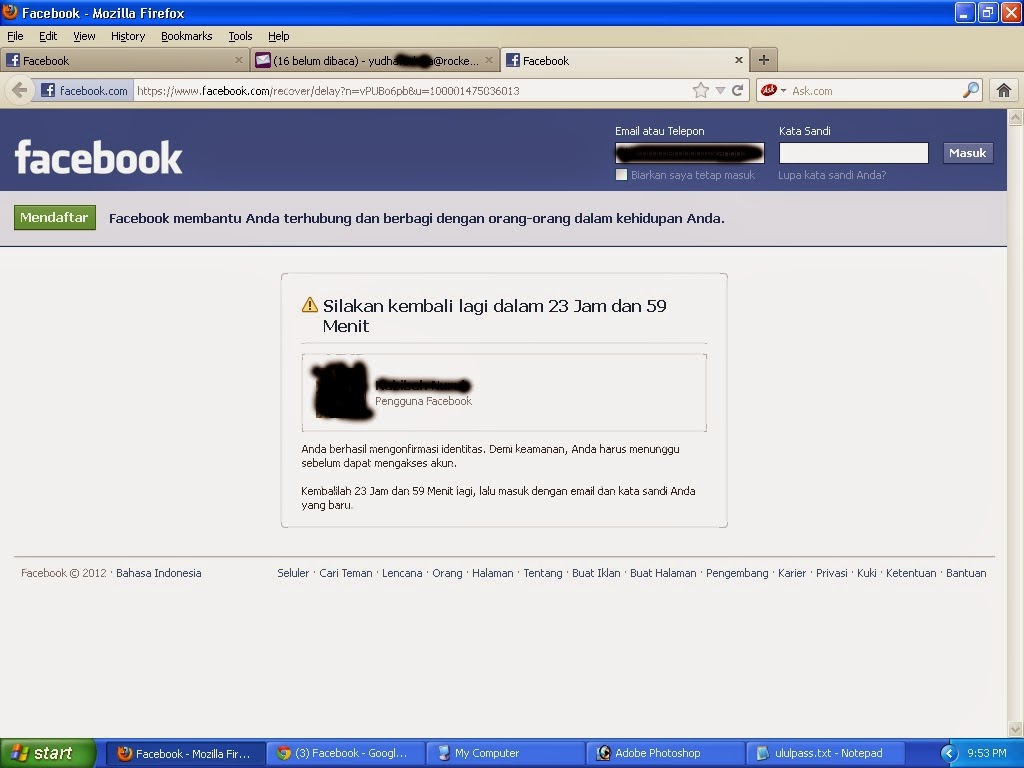The width and height of the screenshot is (1024, 768).
Task: Open the Cari Teman footer link
Action: 345,573
